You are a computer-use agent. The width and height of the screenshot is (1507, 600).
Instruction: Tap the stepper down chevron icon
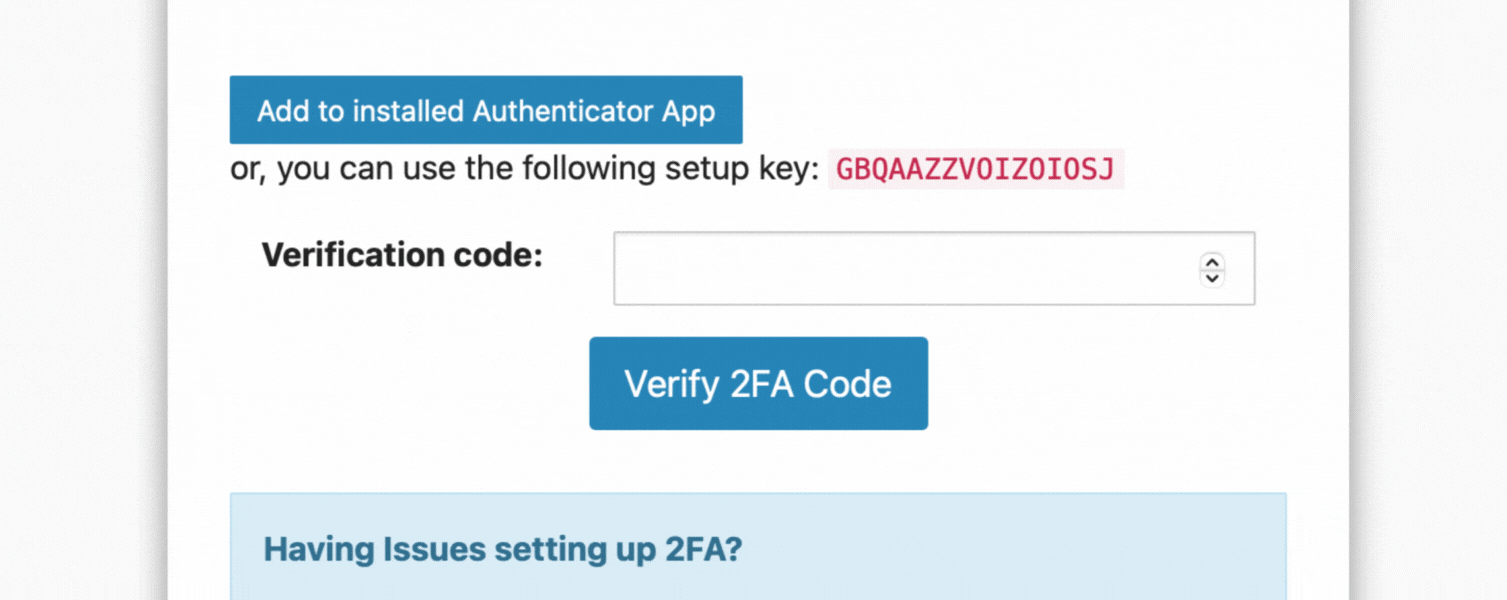point(1212,277)
